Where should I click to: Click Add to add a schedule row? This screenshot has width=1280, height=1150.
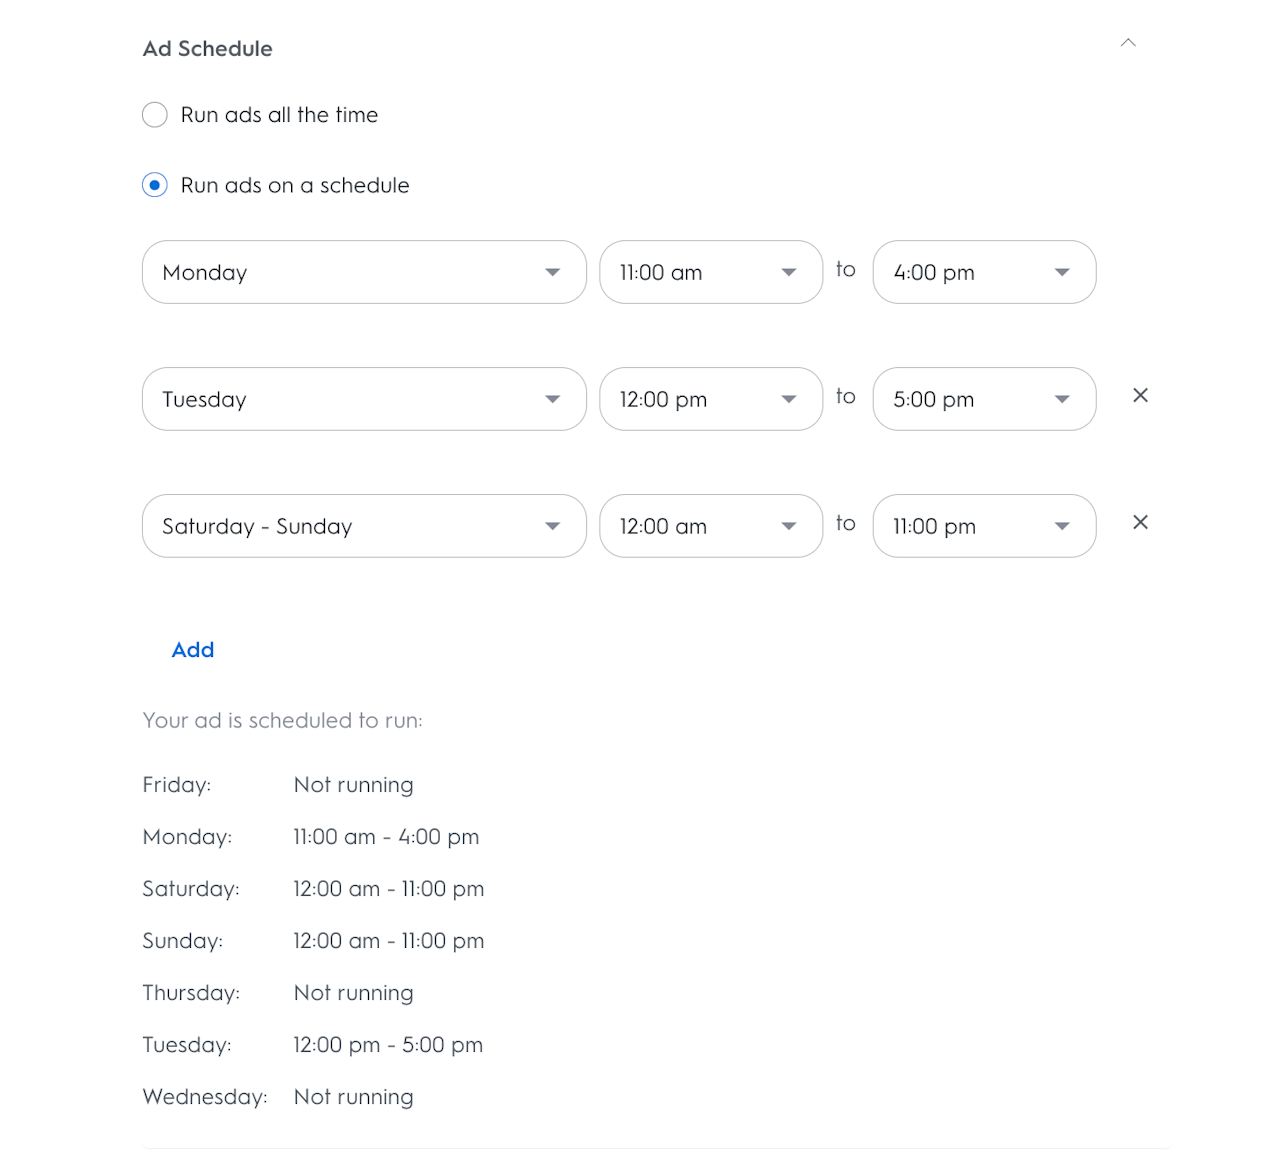pyautogui.click(x=193, y=650)
